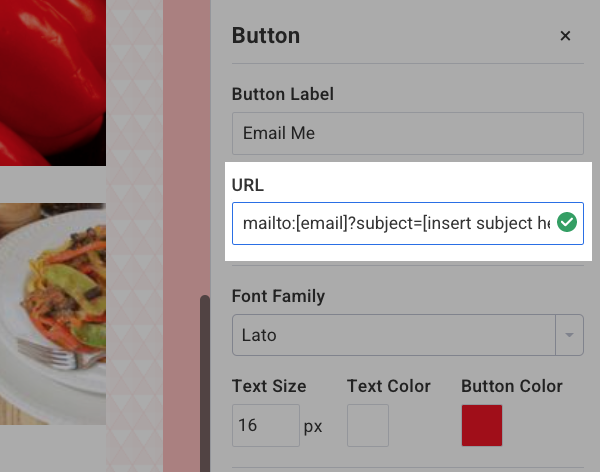Close the Button settings panel
The image size is (600, 472).
565,36
